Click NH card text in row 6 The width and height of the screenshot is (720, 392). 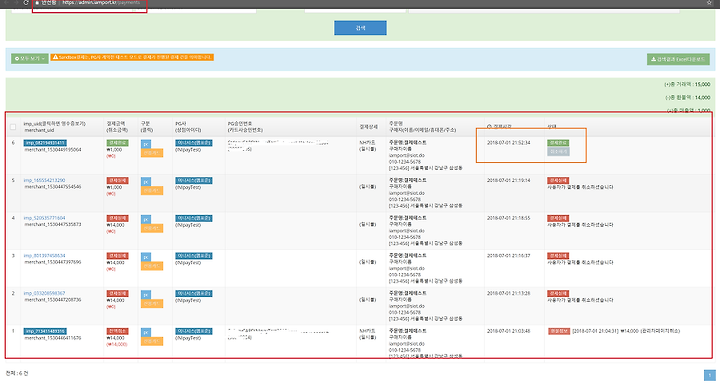(367, 143)
